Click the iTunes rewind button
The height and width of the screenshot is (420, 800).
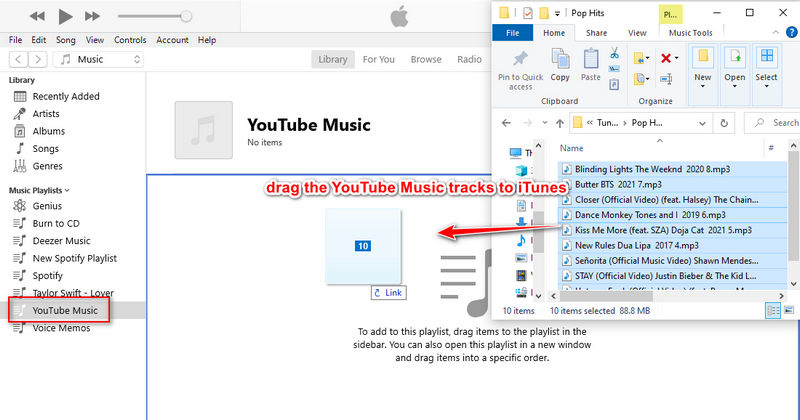click(x=37, y=16)
